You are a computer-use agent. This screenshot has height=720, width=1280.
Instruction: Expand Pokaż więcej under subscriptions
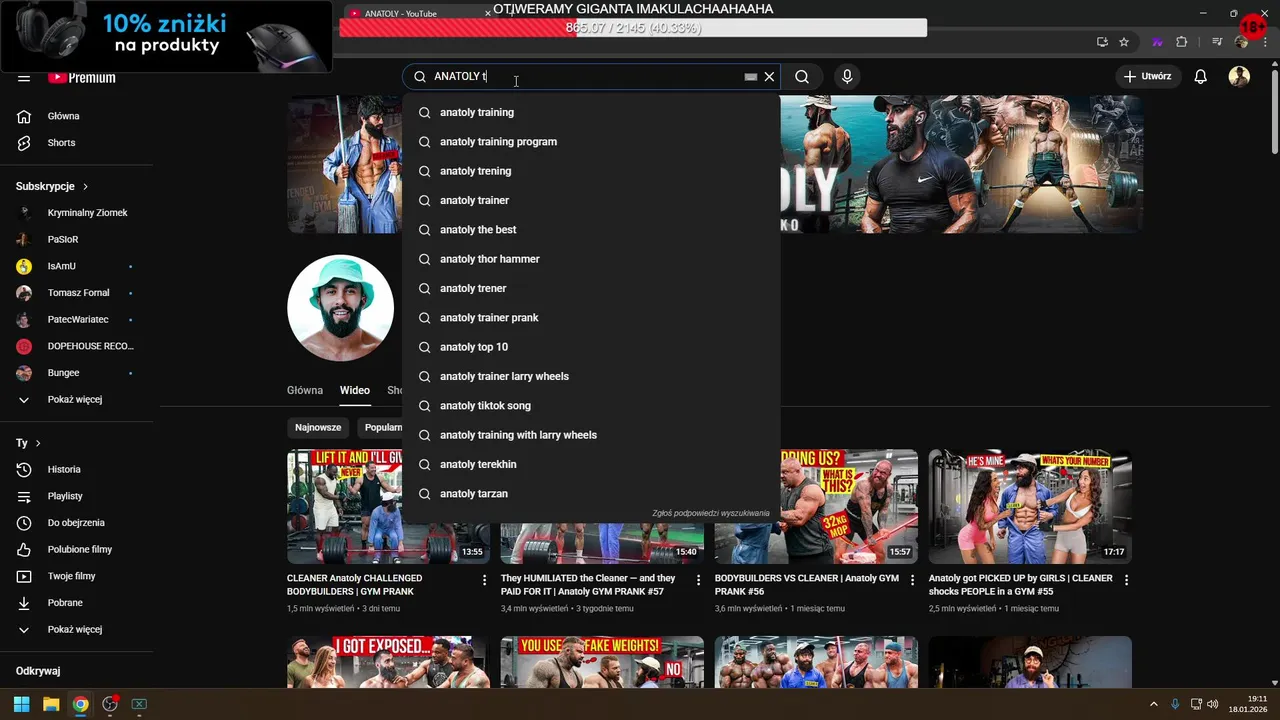[x=78, y=400]
